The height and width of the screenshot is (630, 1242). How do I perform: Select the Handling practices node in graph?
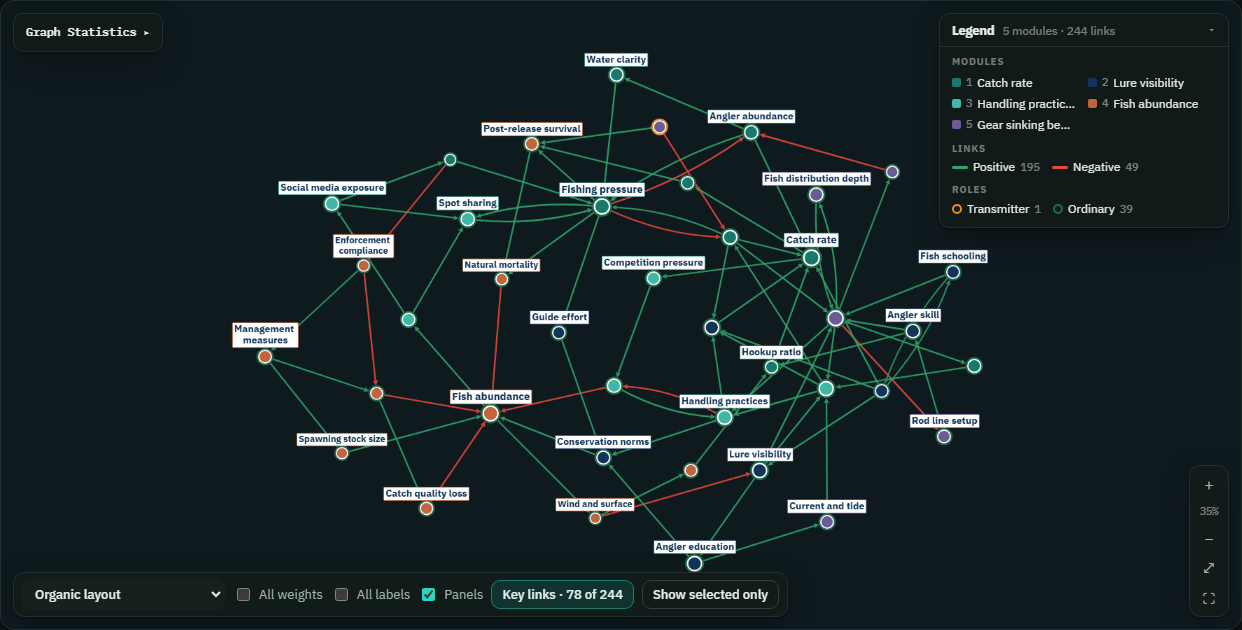(725, 417)
